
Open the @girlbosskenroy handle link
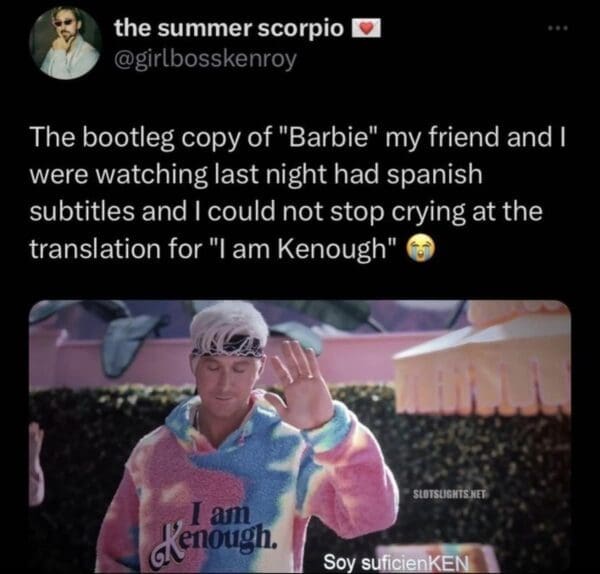205,59
